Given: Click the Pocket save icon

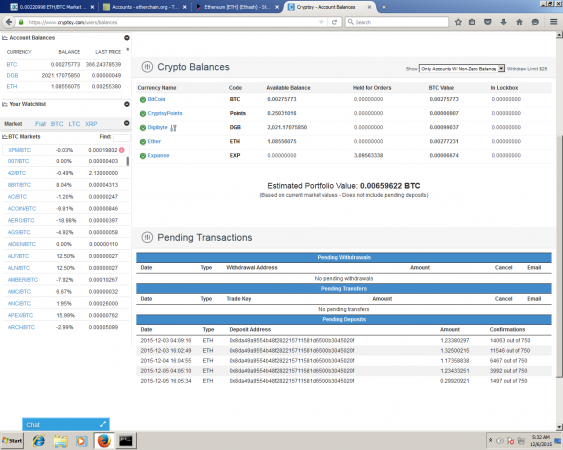Looking at the screenshot, I should coord(488,22).
